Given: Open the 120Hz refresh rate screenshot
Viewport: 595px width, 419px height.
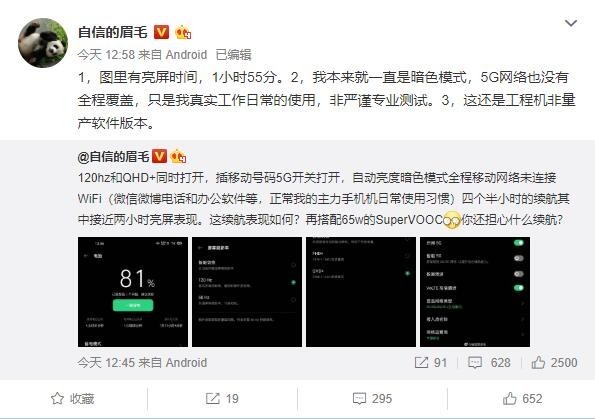Looking at the screenshot, I should (247, 292).
